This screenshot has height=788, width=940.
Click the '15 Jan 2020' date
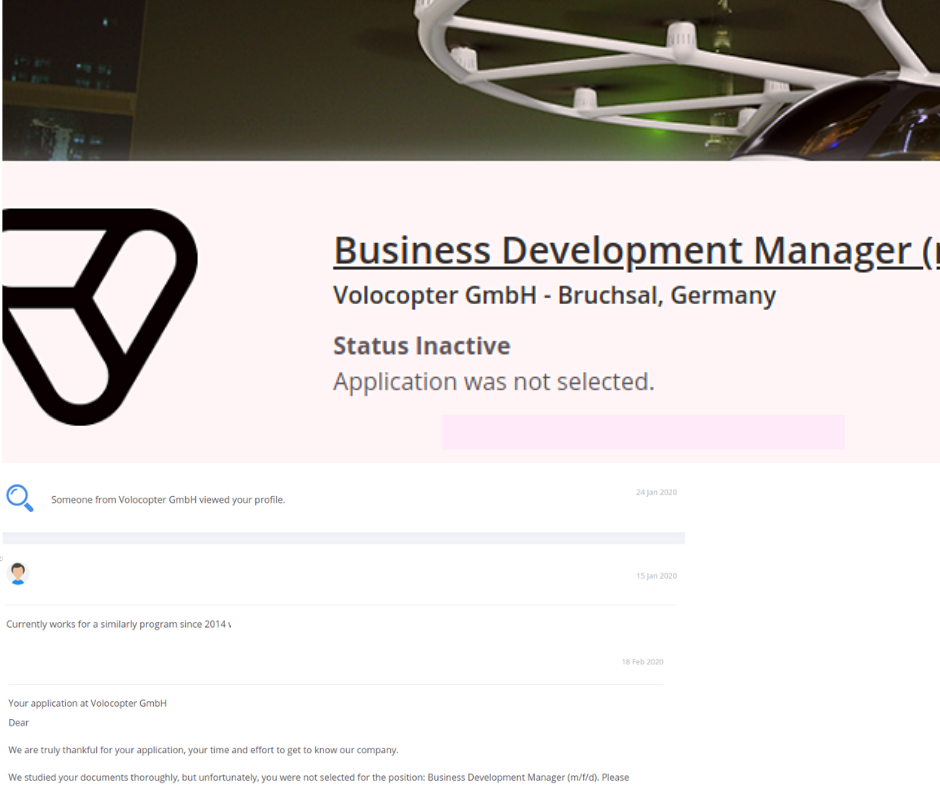[x=656, y=576]
